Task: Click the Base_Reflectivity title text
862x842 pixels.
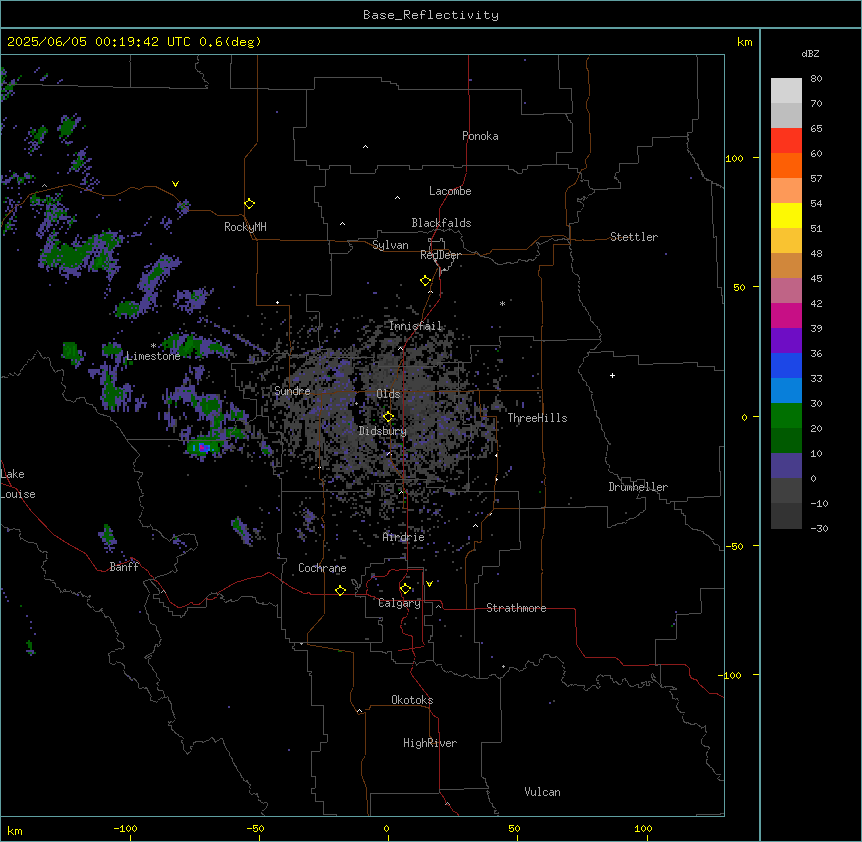Action: point(431,15)
